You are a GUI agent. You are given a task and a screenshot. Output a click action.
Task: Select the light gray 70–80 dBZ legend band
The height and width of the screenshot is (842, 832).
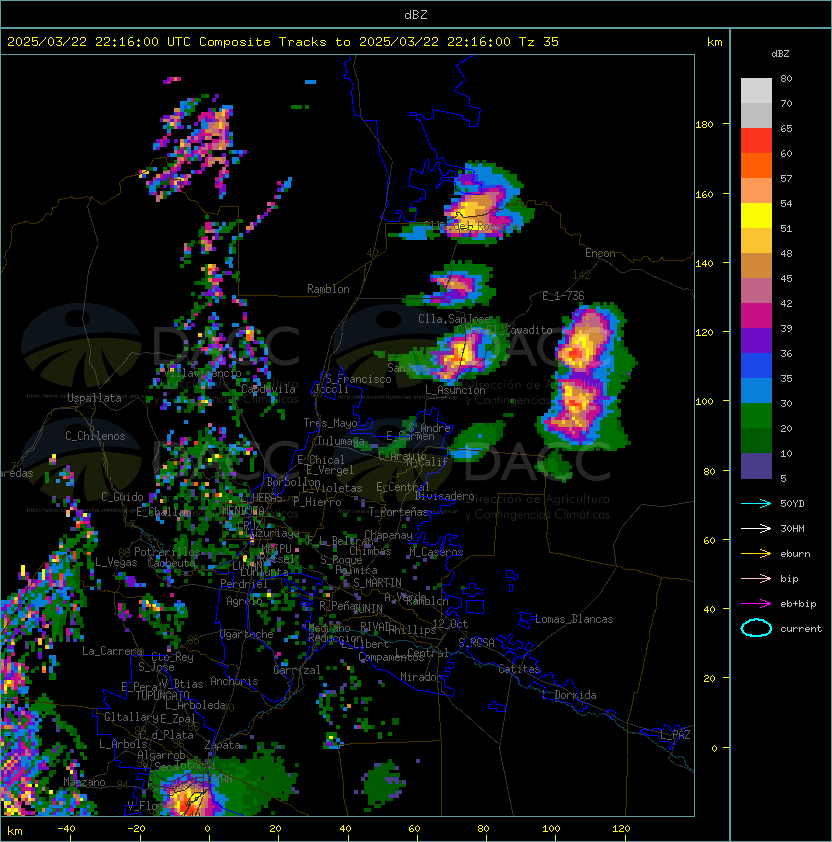click(x=756, y=91)
